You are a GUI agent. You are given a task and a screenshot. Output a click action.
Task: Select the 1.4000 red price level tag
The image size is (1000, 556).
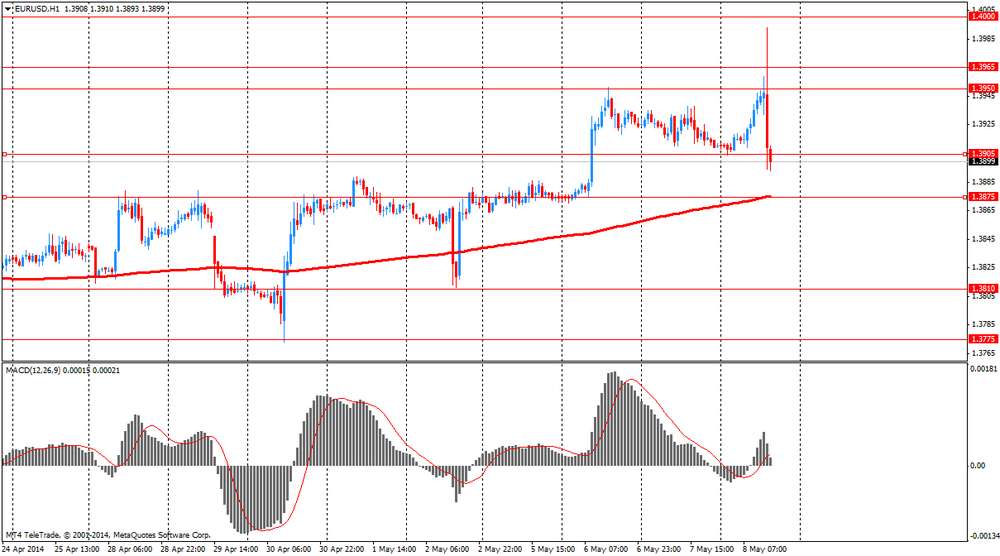tap(982, 17)
